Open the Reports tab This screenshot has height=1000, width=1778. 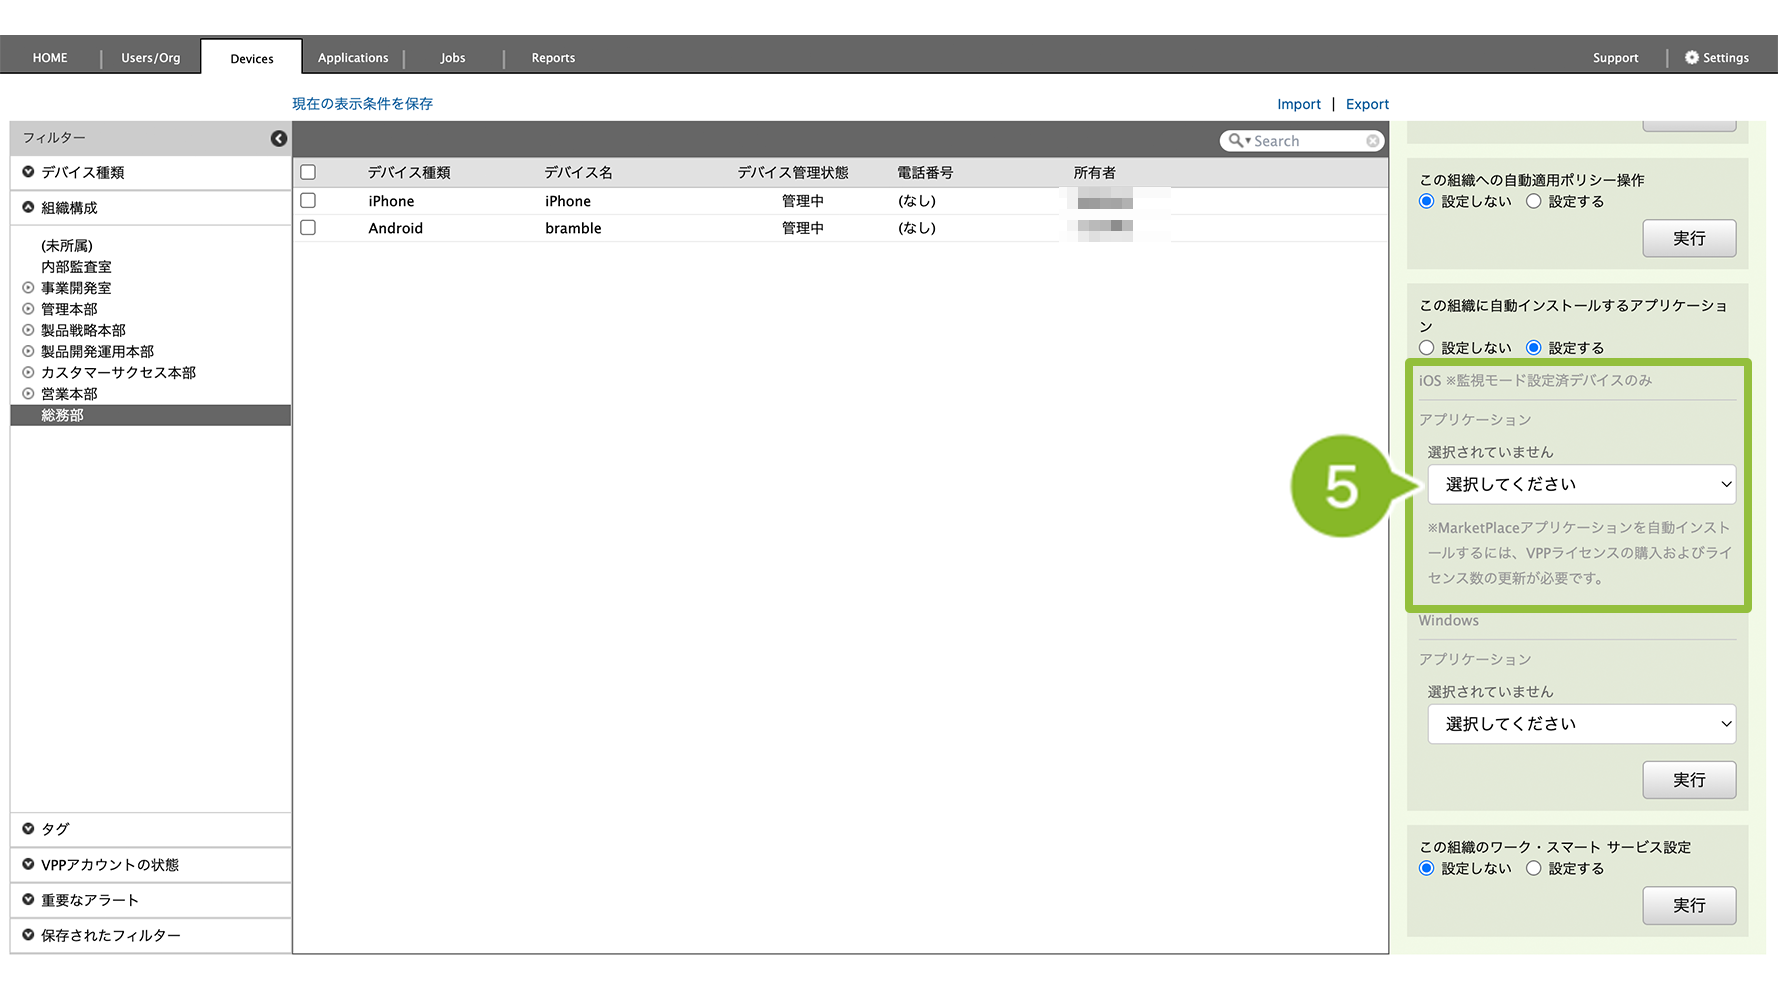point(553,58)
